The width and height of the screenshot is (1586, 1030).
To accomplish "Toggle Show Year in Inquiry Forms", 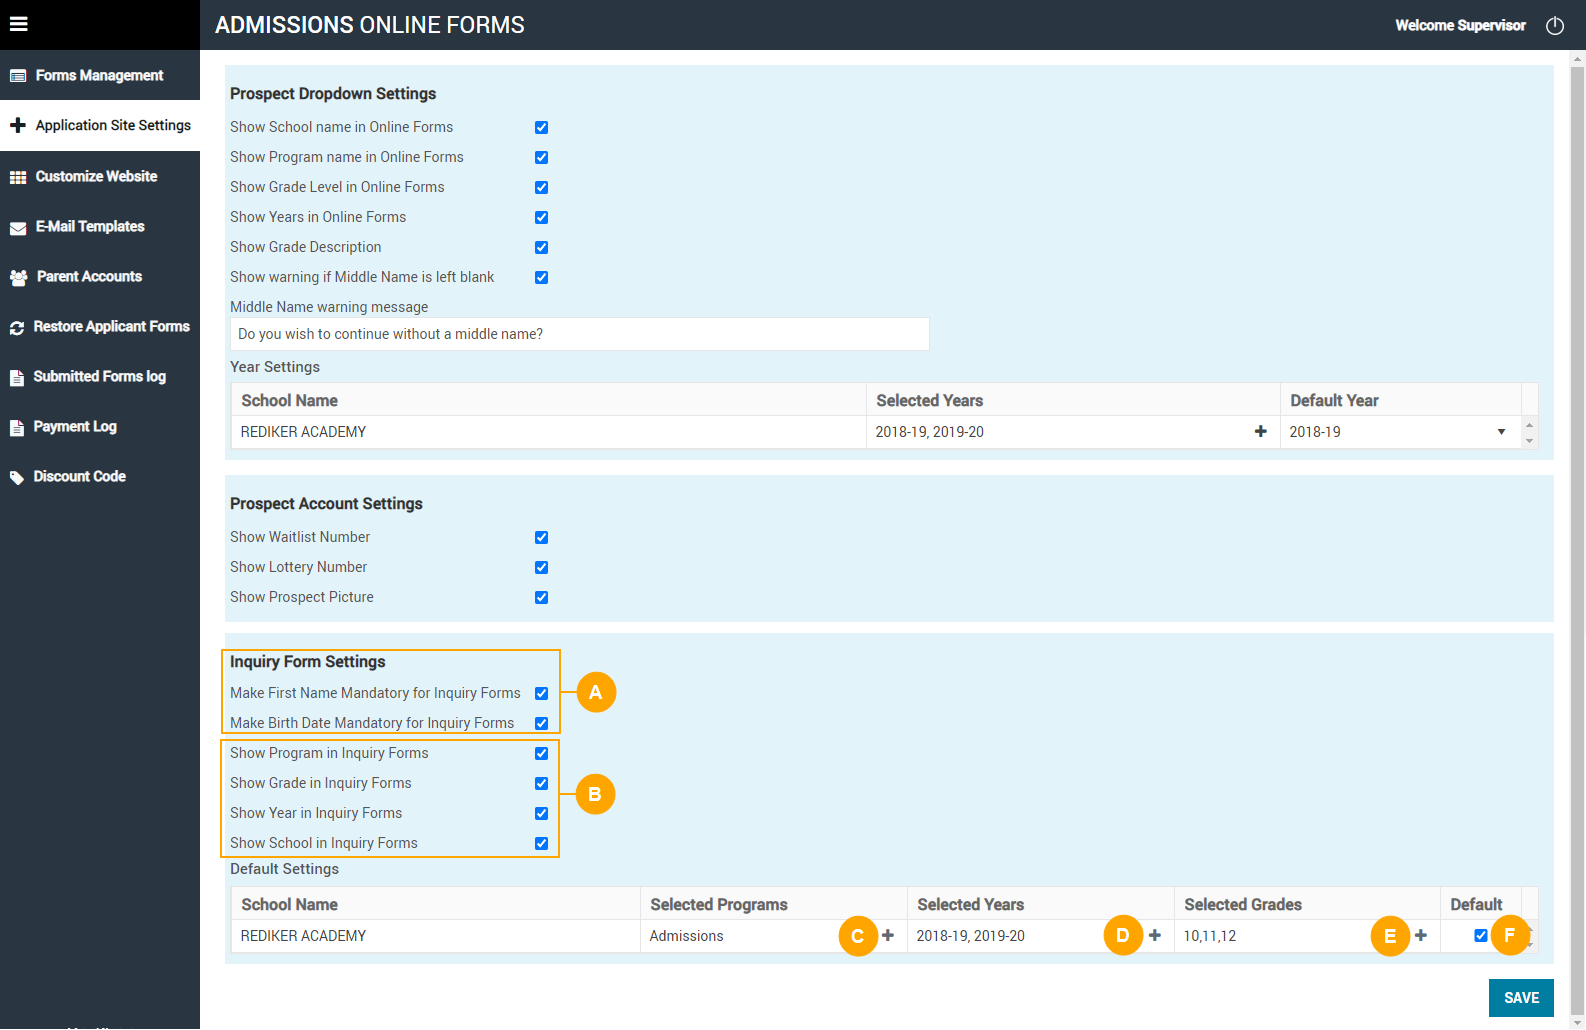I will (x=541, y=813).
